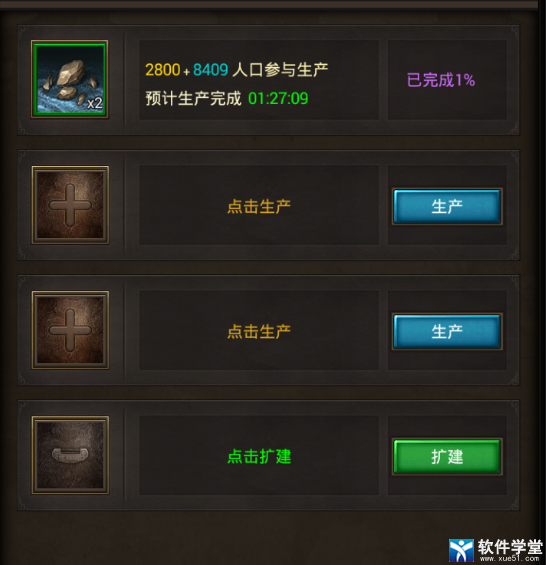
Task: Select the plus icon in the second production slot
Action: click(70, 205)
